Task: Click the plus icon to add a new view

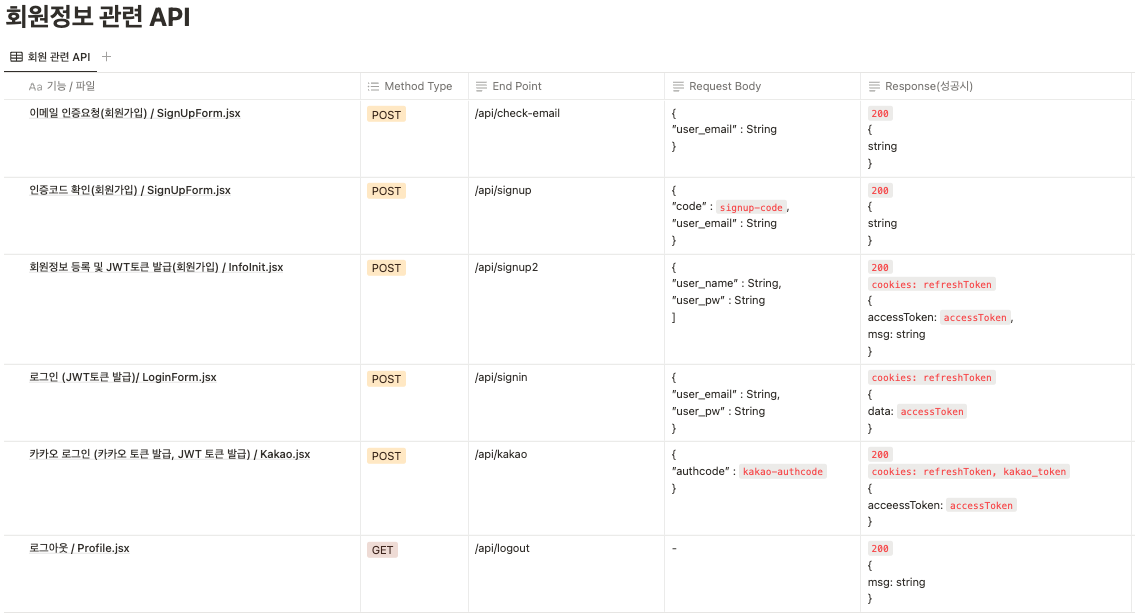Action: 106,57
